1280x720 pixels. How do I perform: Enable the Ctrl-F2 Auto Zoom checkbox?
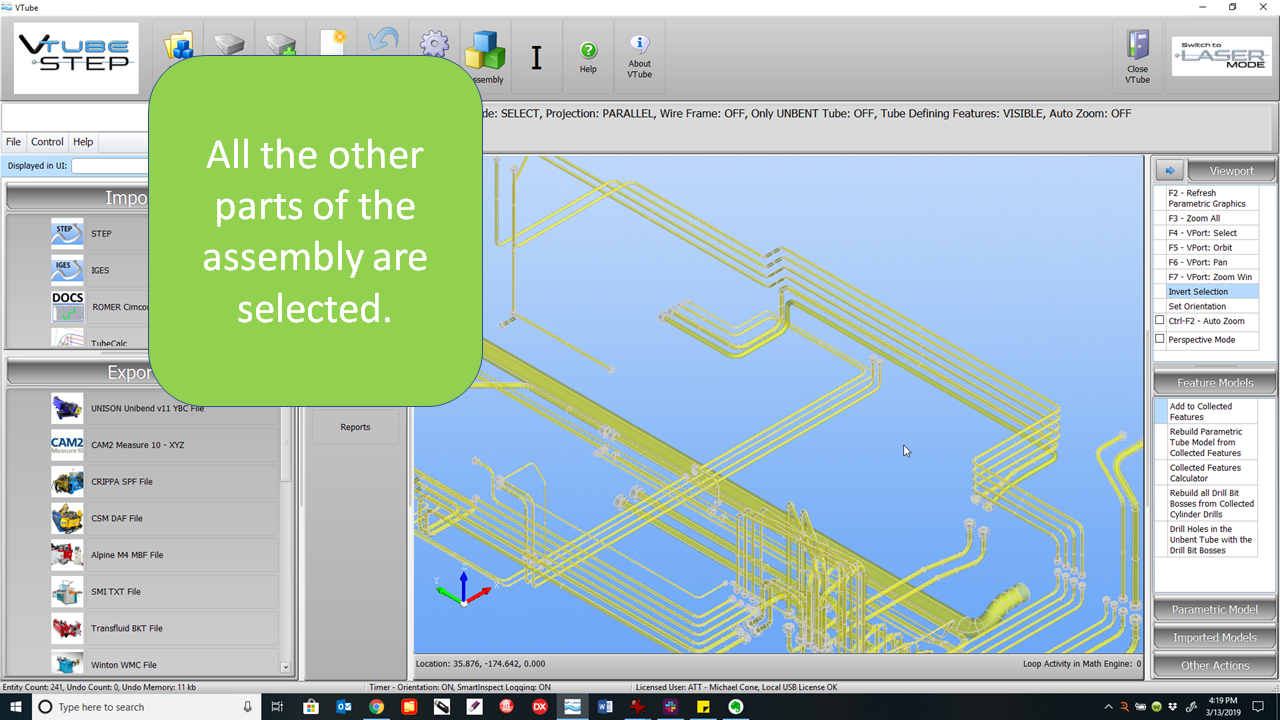pyautogui.click(x=1160, y=321)
